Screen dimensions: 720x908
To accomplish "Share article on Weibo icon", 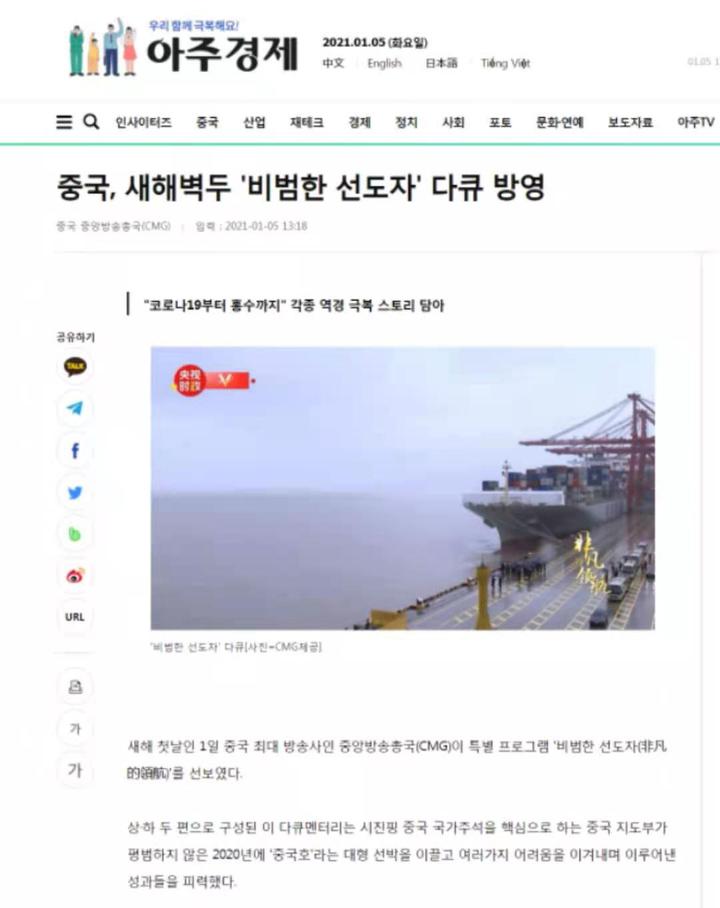I will pyautogui.click(x=75, y=576).
